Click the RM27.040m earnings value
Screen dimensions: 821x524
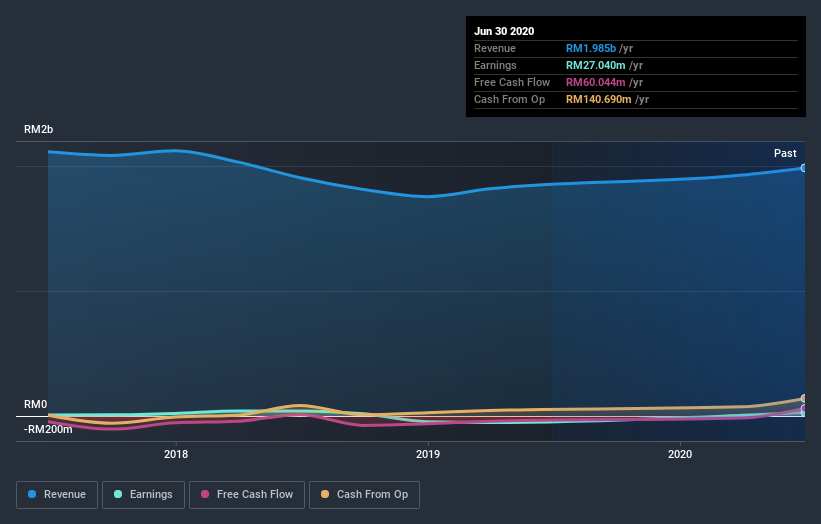pos(595,65)
